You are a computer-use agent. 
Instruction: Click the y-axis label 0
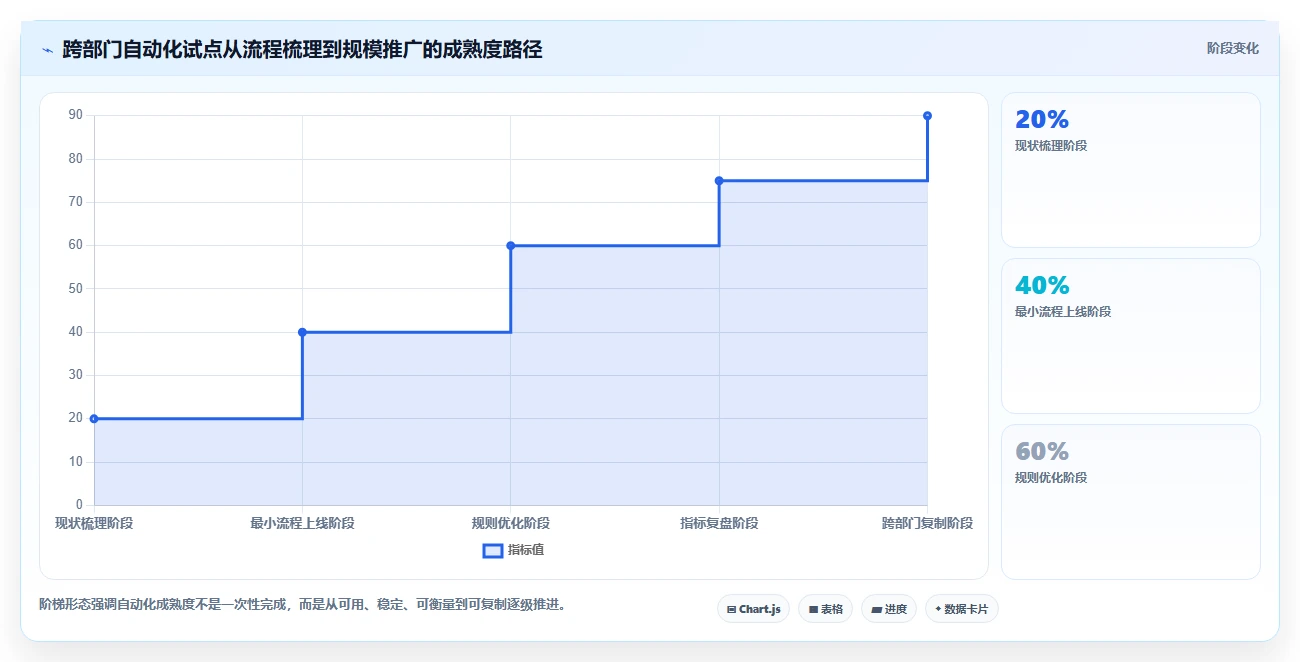(x=80, y=505)
